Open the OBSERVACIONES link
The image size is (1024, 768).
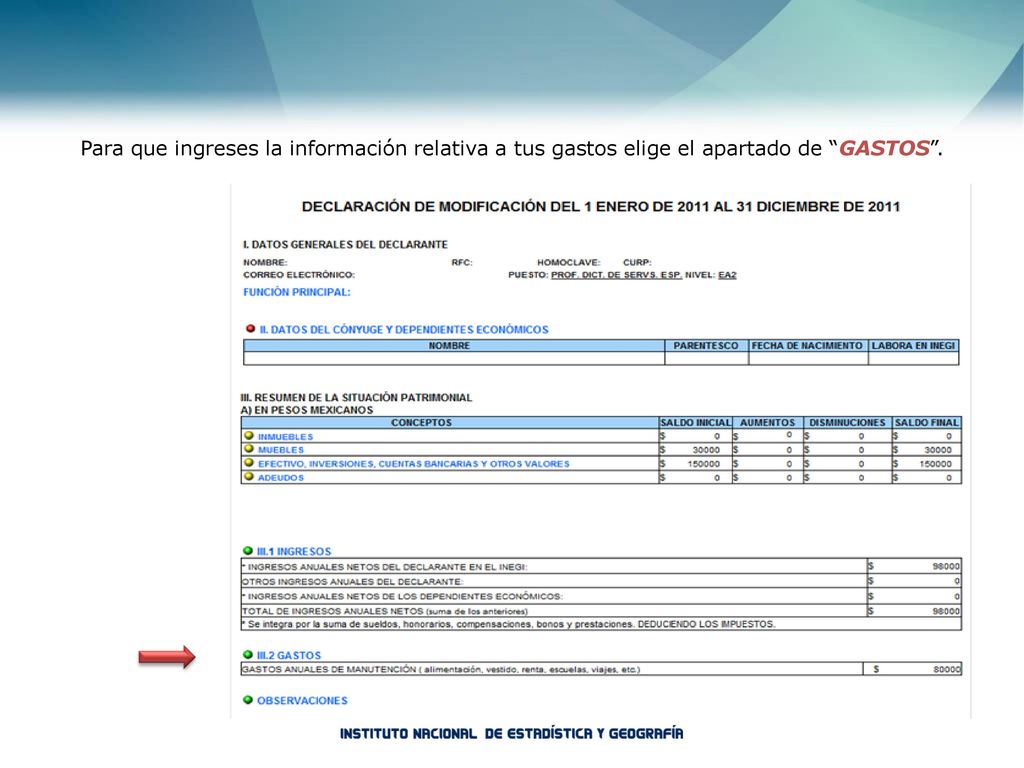tap(302, 701)
